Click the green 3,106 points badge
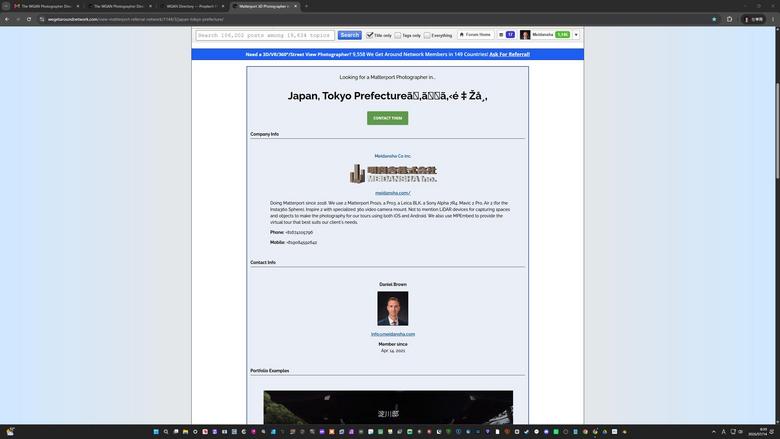 (563, 35)
